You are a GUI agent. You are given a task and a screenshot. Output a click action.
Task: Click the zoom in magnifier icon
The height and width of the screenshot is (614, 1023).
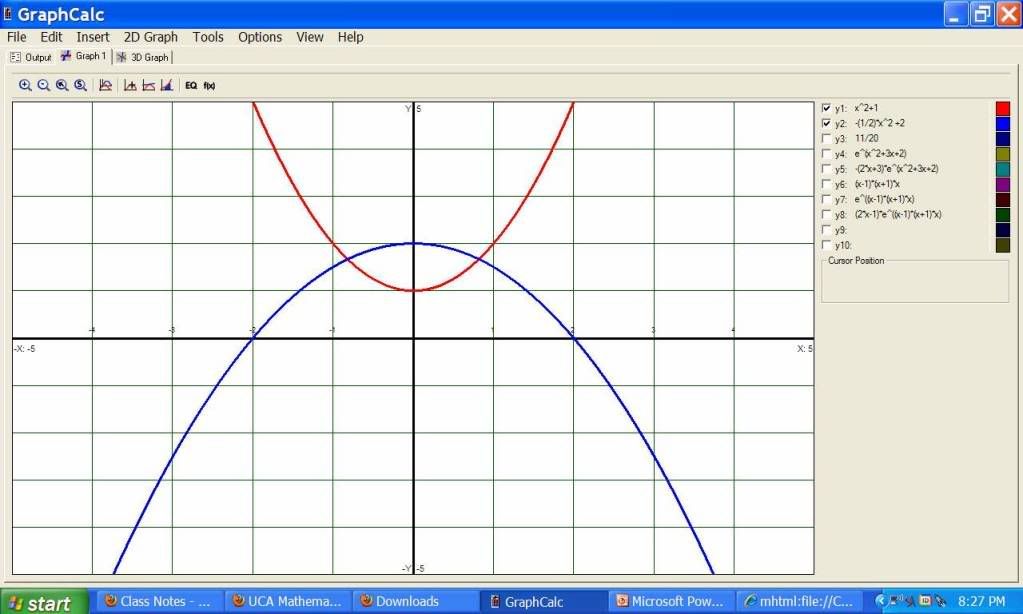point(25,85)
